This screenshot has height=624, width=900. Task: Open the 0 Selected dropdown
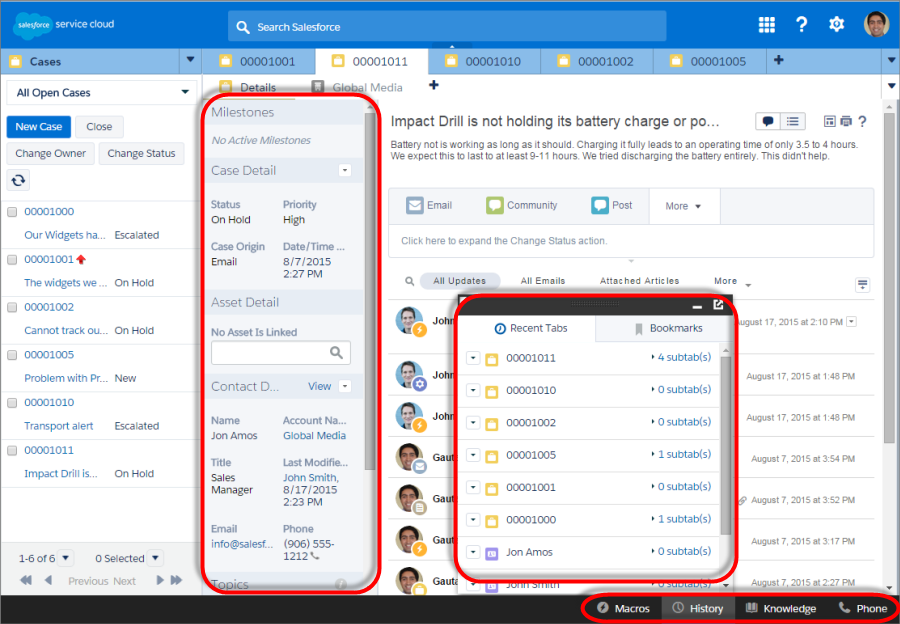(x=156, y=557)
